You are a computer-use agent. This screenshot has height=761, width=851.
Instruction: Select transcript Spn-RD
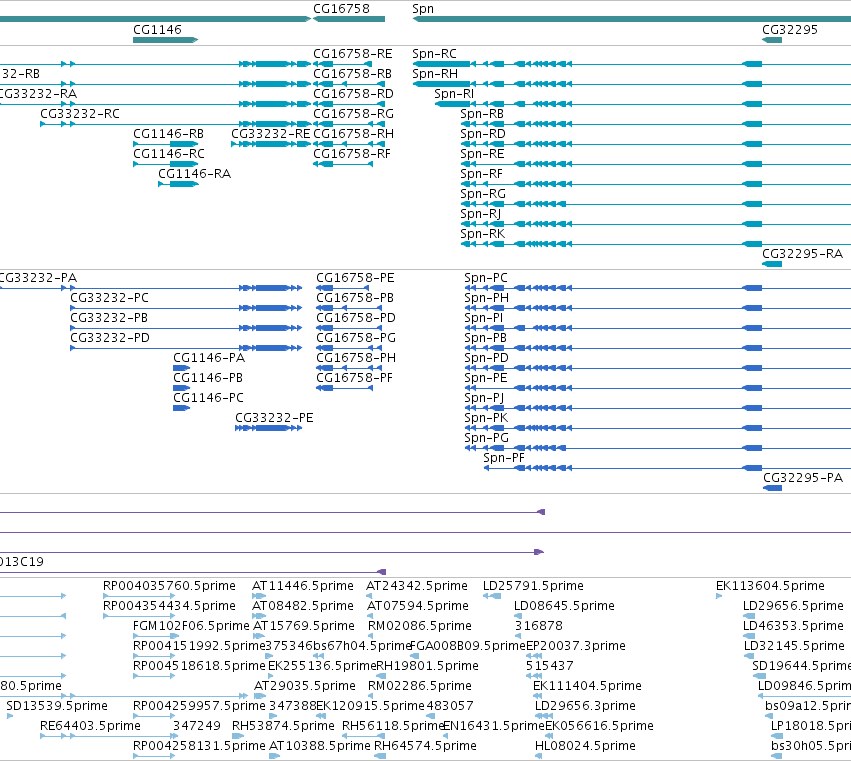coord(482,134)
